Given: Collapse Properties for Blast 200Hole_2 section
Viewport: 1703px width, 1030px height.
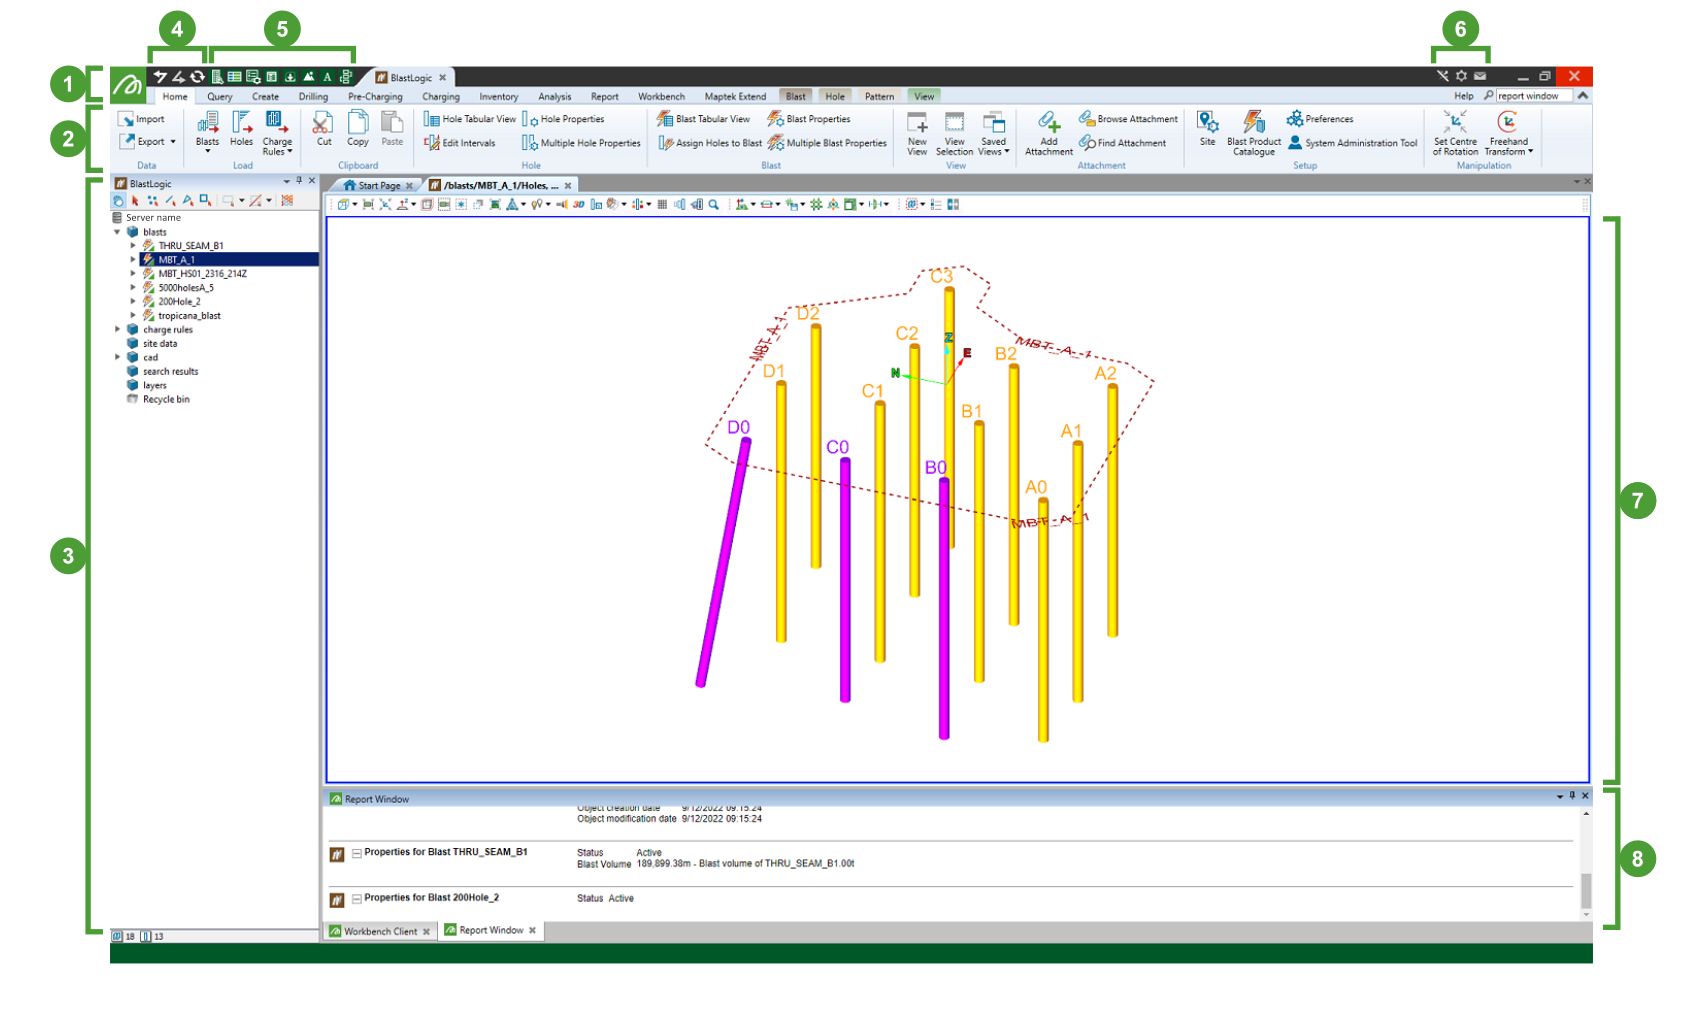Looking at the screenshot, I should (356, 899).
